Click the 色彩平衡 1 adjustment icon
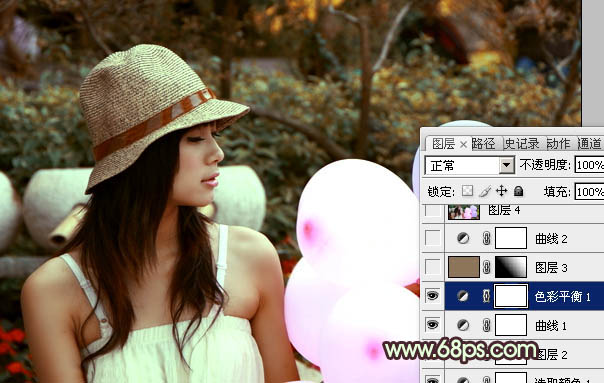Viewport: 604px width, 383px height. [x=463, y=296]
